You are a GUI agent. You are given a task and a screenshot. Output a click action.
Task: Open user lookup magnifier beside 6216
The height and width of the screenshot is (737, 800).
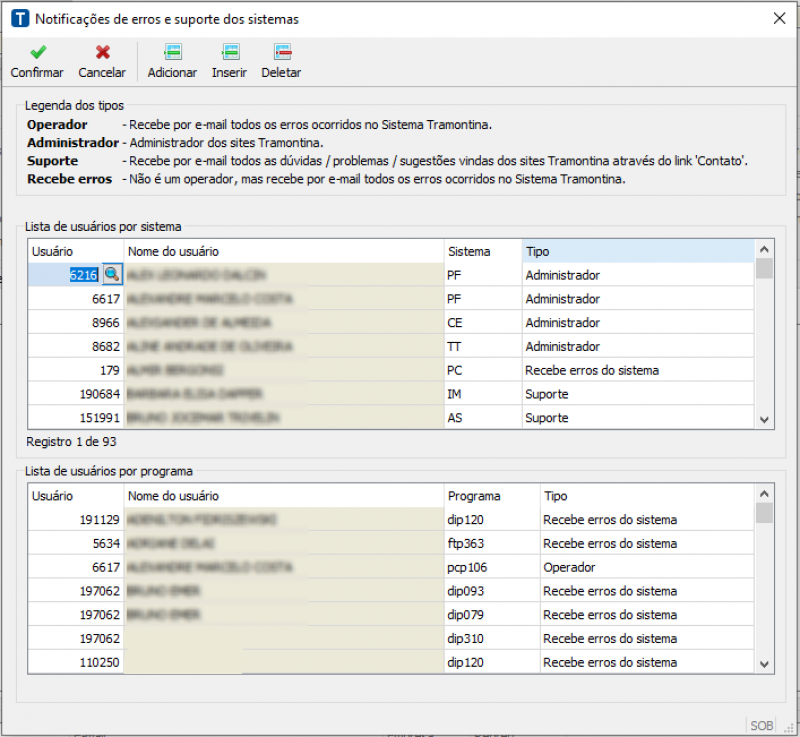(111, 275)
